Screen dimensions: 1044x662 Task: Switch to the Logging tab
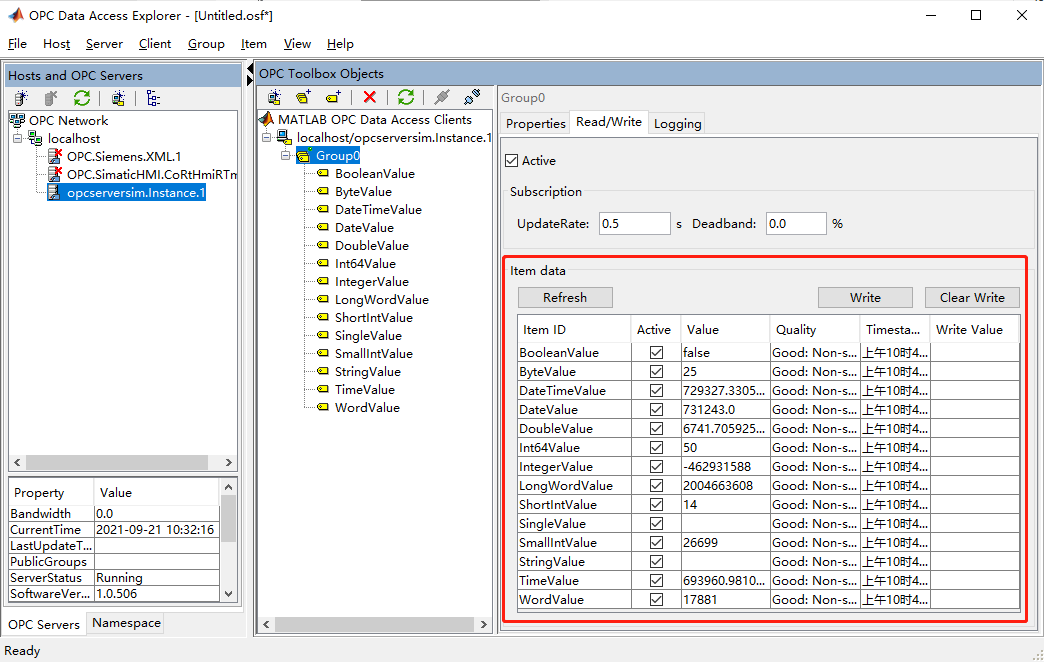677,123
